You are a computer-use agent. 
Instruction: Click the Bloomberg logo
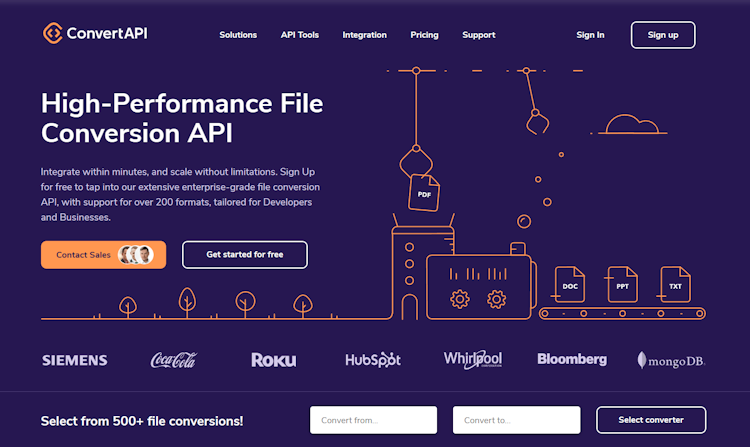(572, 360)
